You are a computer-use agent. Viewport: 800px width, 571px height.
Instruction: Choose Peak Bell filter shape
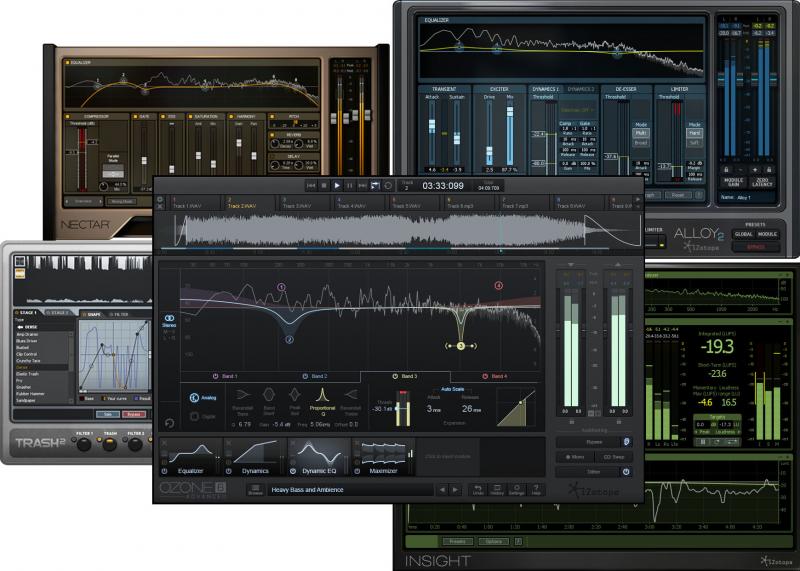click(x=295, y=401)
